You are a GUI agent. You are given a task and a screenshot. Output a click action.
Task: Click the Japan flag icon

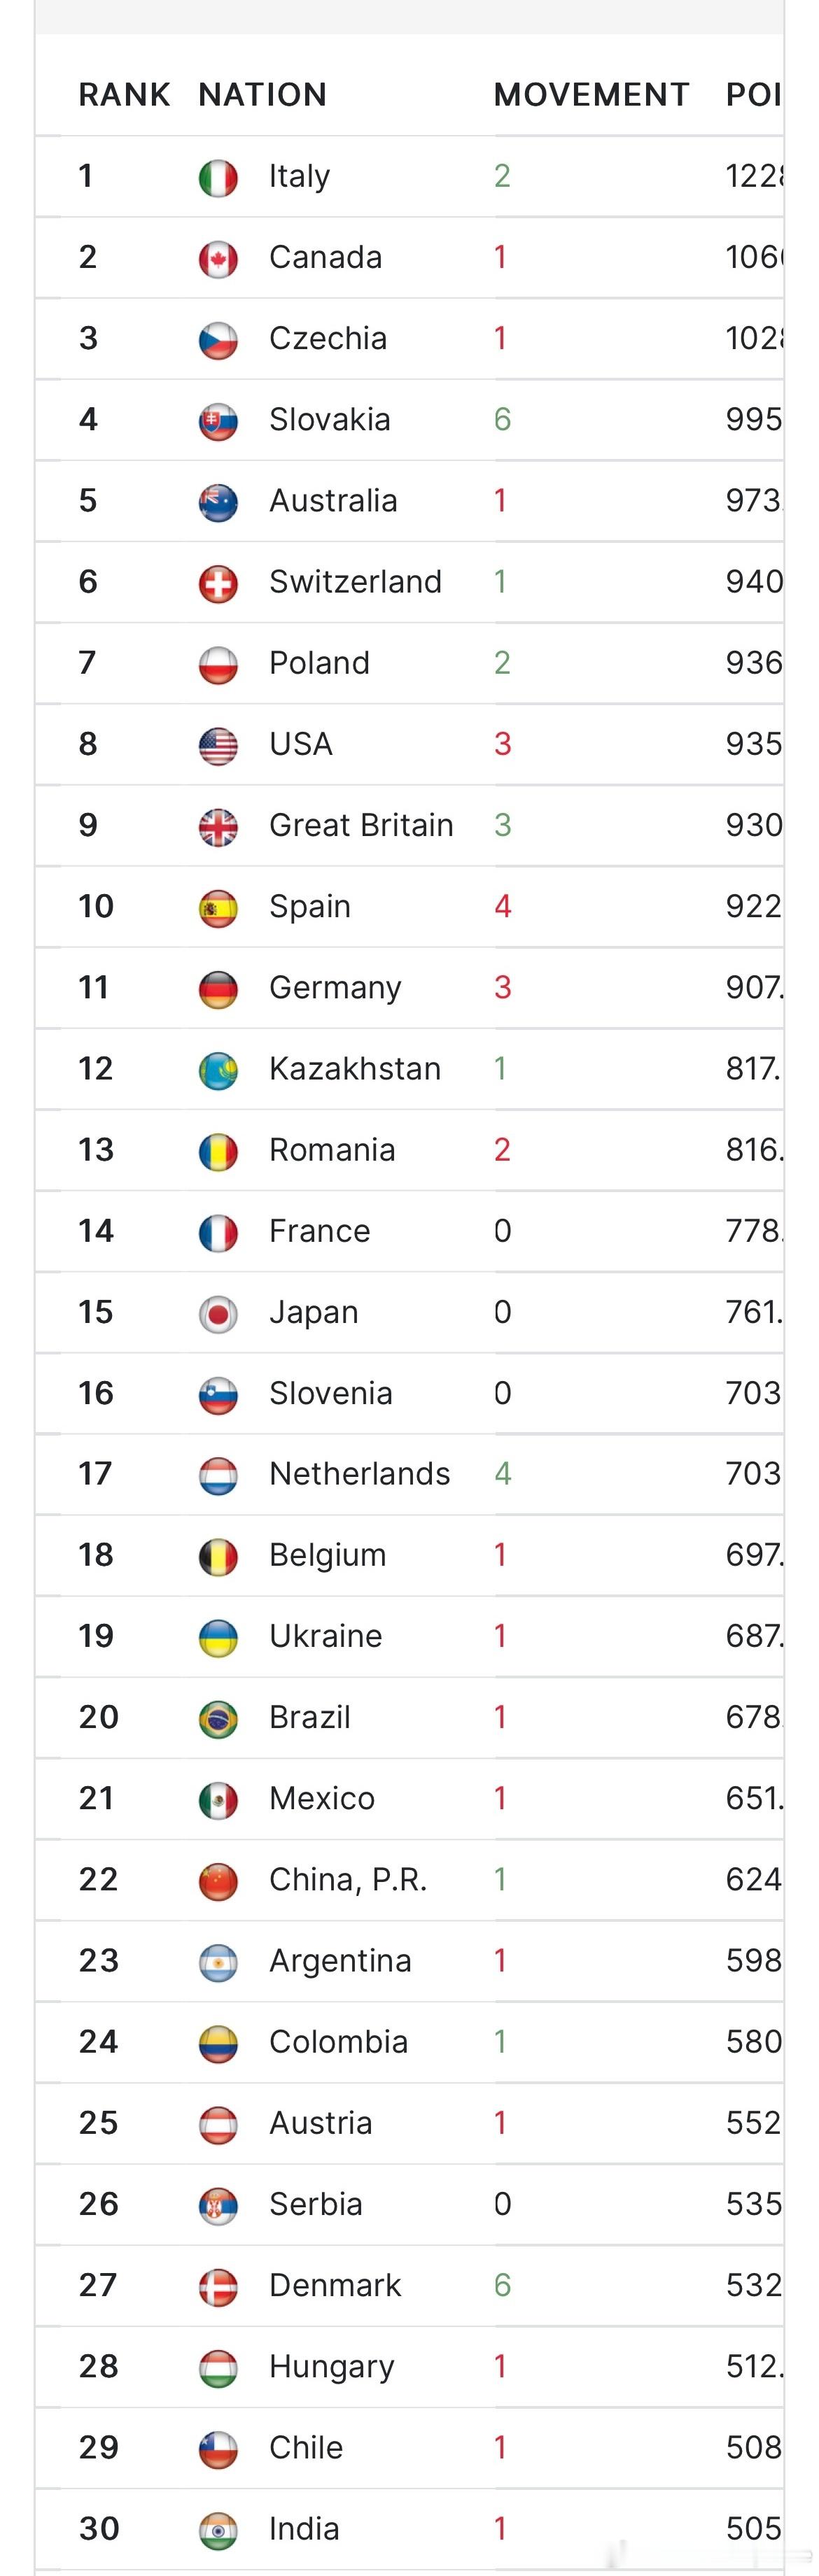point(218,1313)
